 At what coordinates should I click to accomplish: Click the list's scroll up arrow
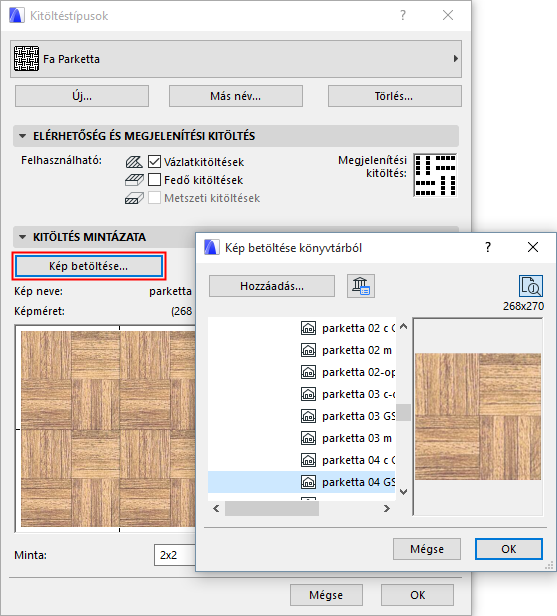[403, 327]
